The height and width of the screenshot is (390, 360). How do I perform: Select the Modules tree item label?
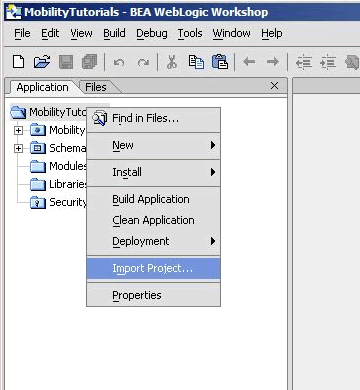coord(68,166)
